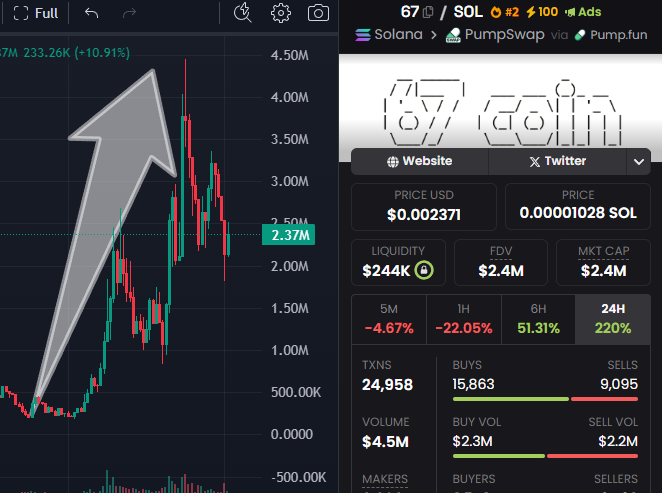Viewport: 662px width, 493px height.
Task: Copy the 67 token address
Action: pos(428,12)
